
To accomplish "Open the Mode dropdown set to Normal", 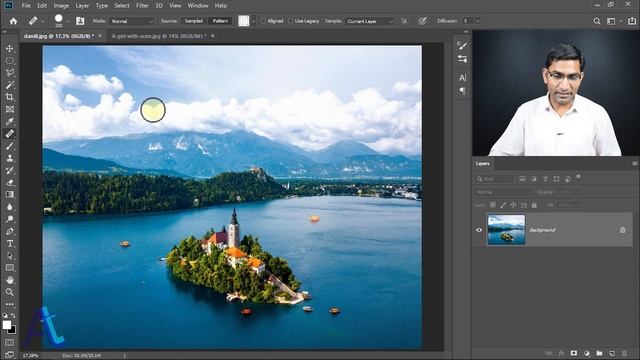I will 131,21.
